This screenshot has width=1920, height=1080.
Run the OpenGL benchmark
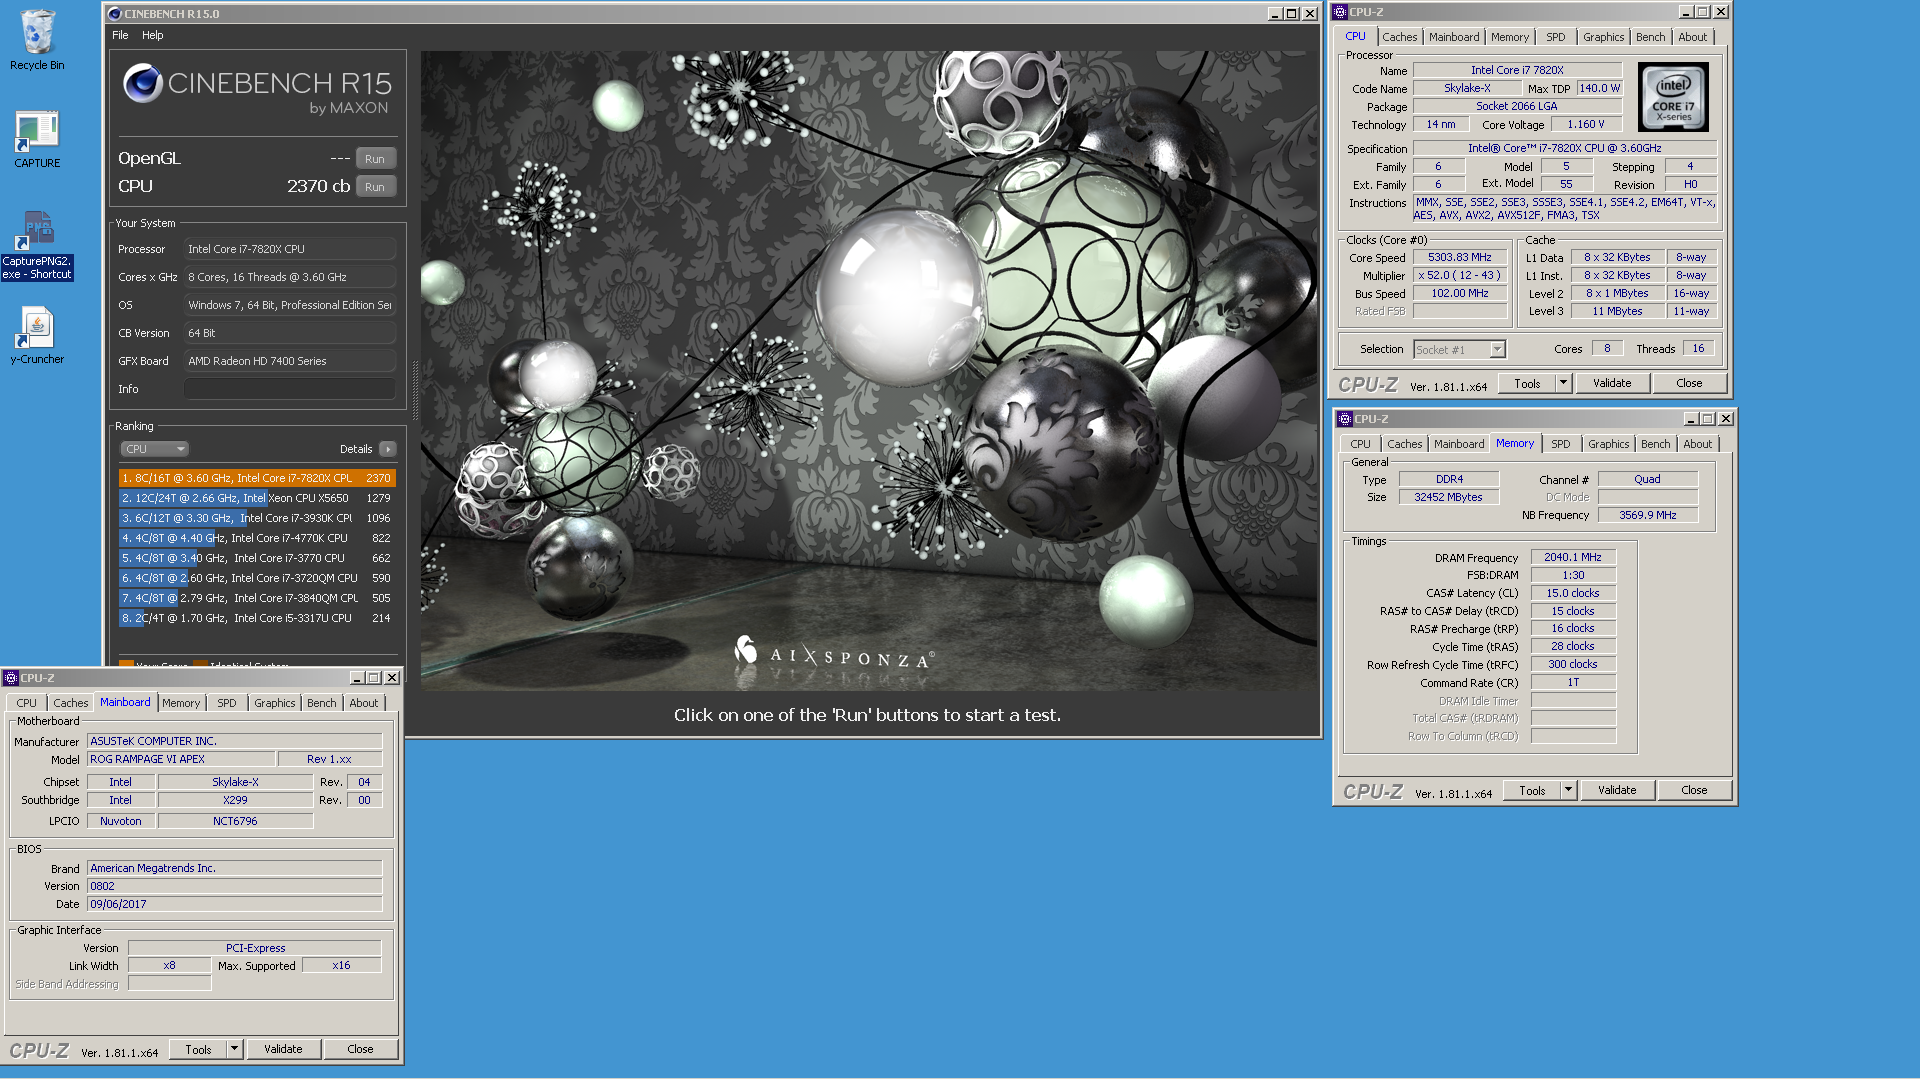tap(375, 159)
